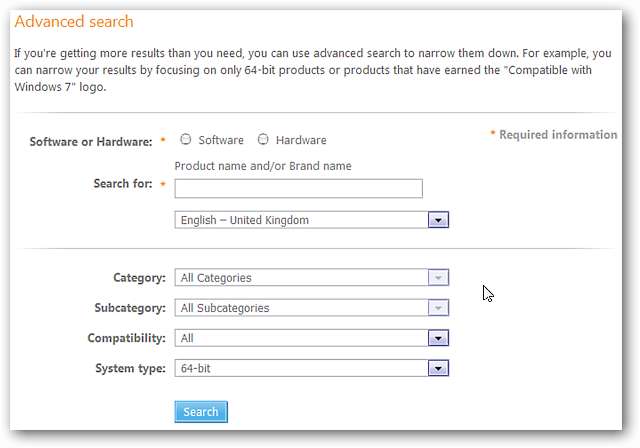Click the arrow icon on Compatibility dropdown
Viewport: 640px width, 448px height.
click(x=438, y=338)
